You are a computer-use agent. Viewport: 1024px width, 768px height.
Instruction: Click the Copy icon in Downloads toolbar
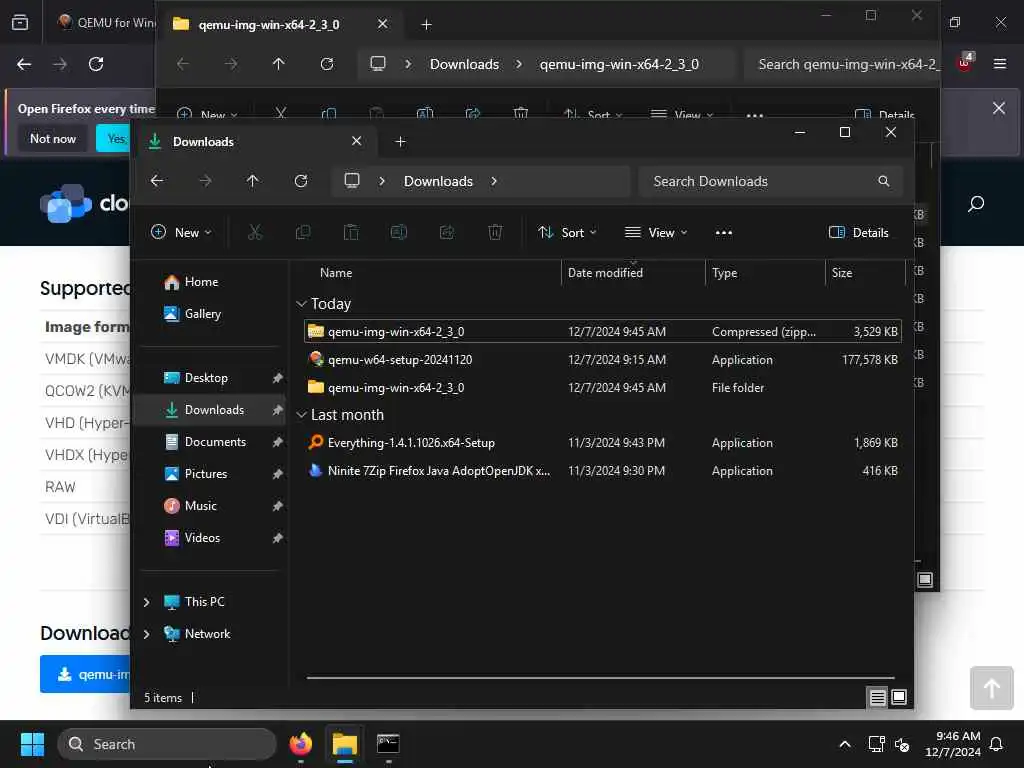point(303,232)
